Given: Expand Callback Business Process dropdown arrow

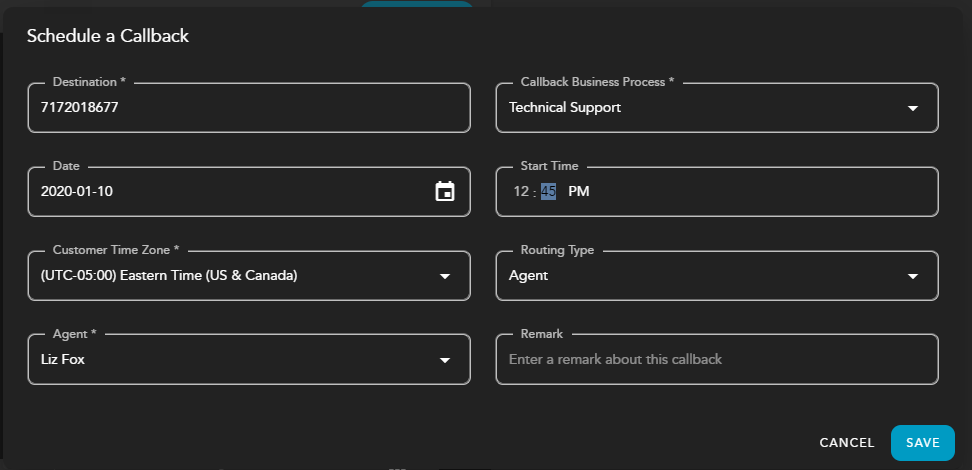Looking at the screenshot, I should coord(912,108).
